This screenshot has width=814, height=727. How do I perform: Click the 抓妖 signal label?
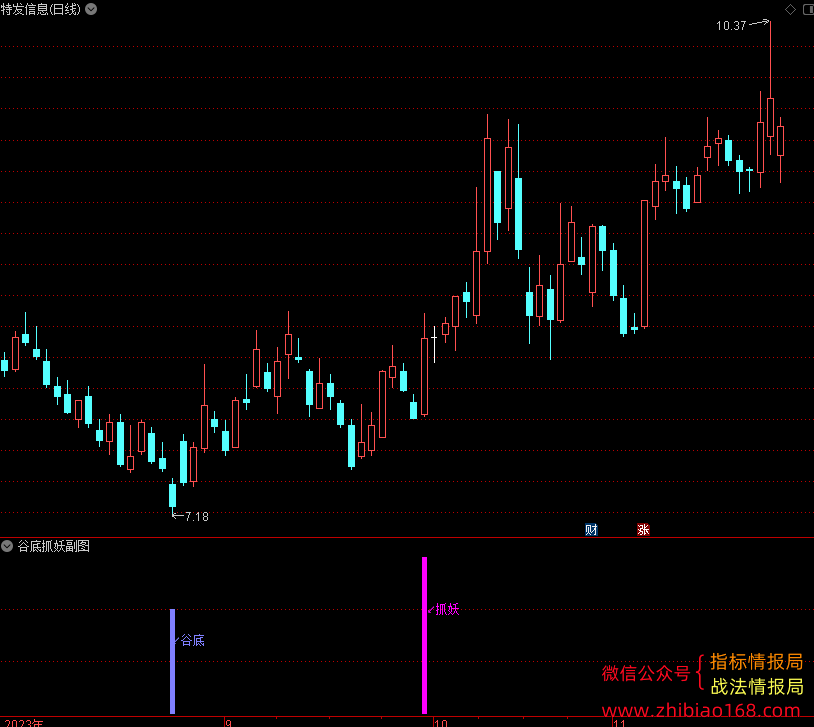point(447,609)
